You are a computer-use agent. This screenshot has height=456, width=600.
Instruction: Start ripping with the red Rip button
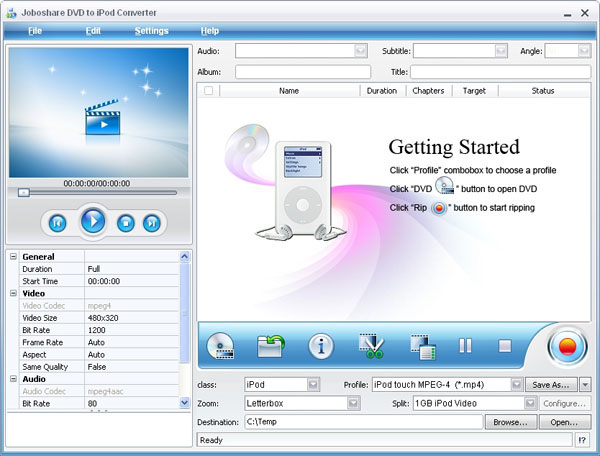click(567, 347)
